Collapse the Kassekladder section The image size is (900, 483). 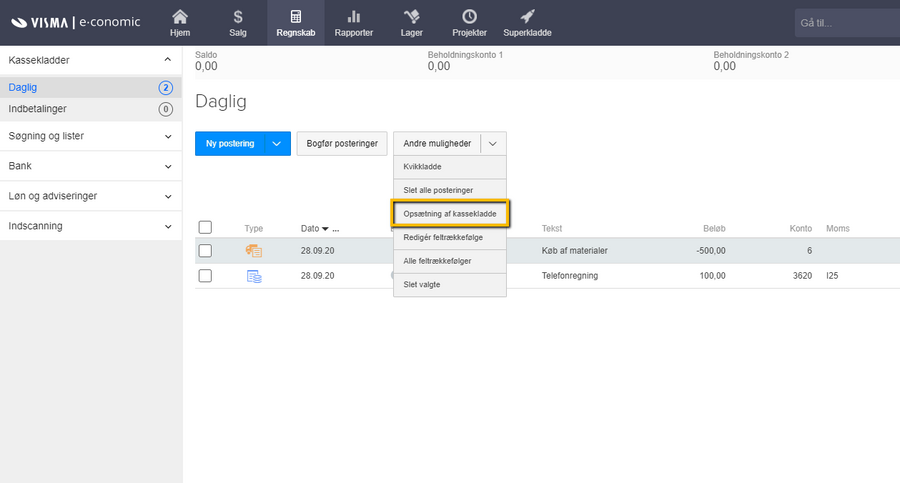pyautogui.click(x=168, y=60)
